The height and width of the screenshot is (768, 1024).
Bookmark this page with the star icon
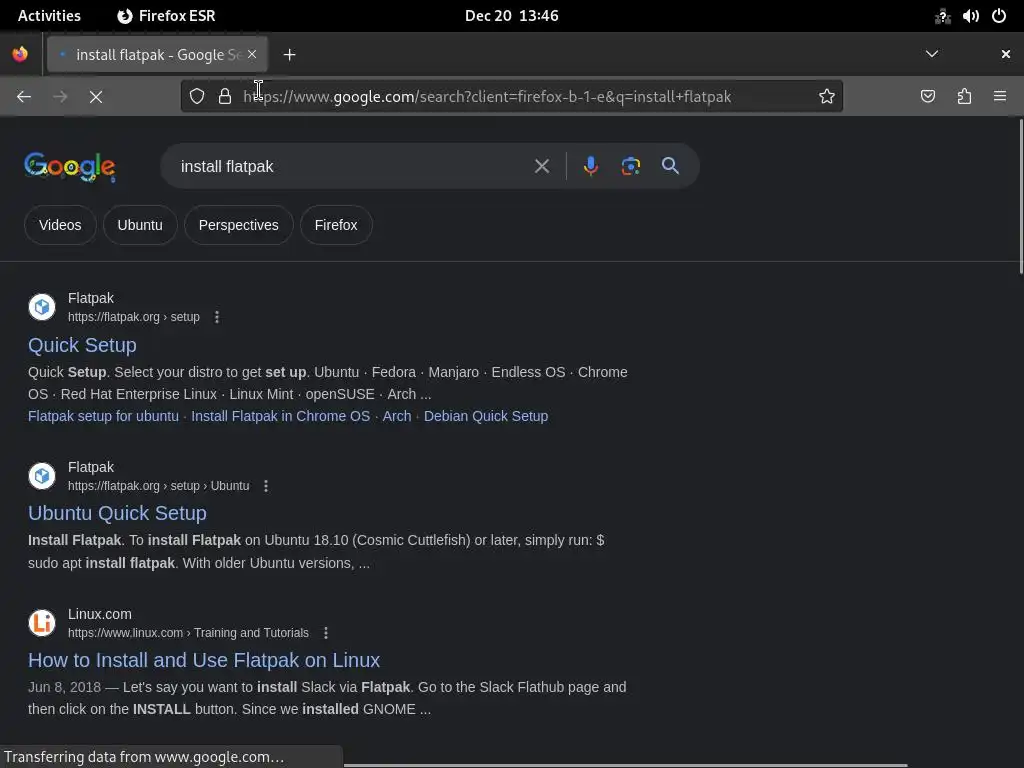pos(827,97)
